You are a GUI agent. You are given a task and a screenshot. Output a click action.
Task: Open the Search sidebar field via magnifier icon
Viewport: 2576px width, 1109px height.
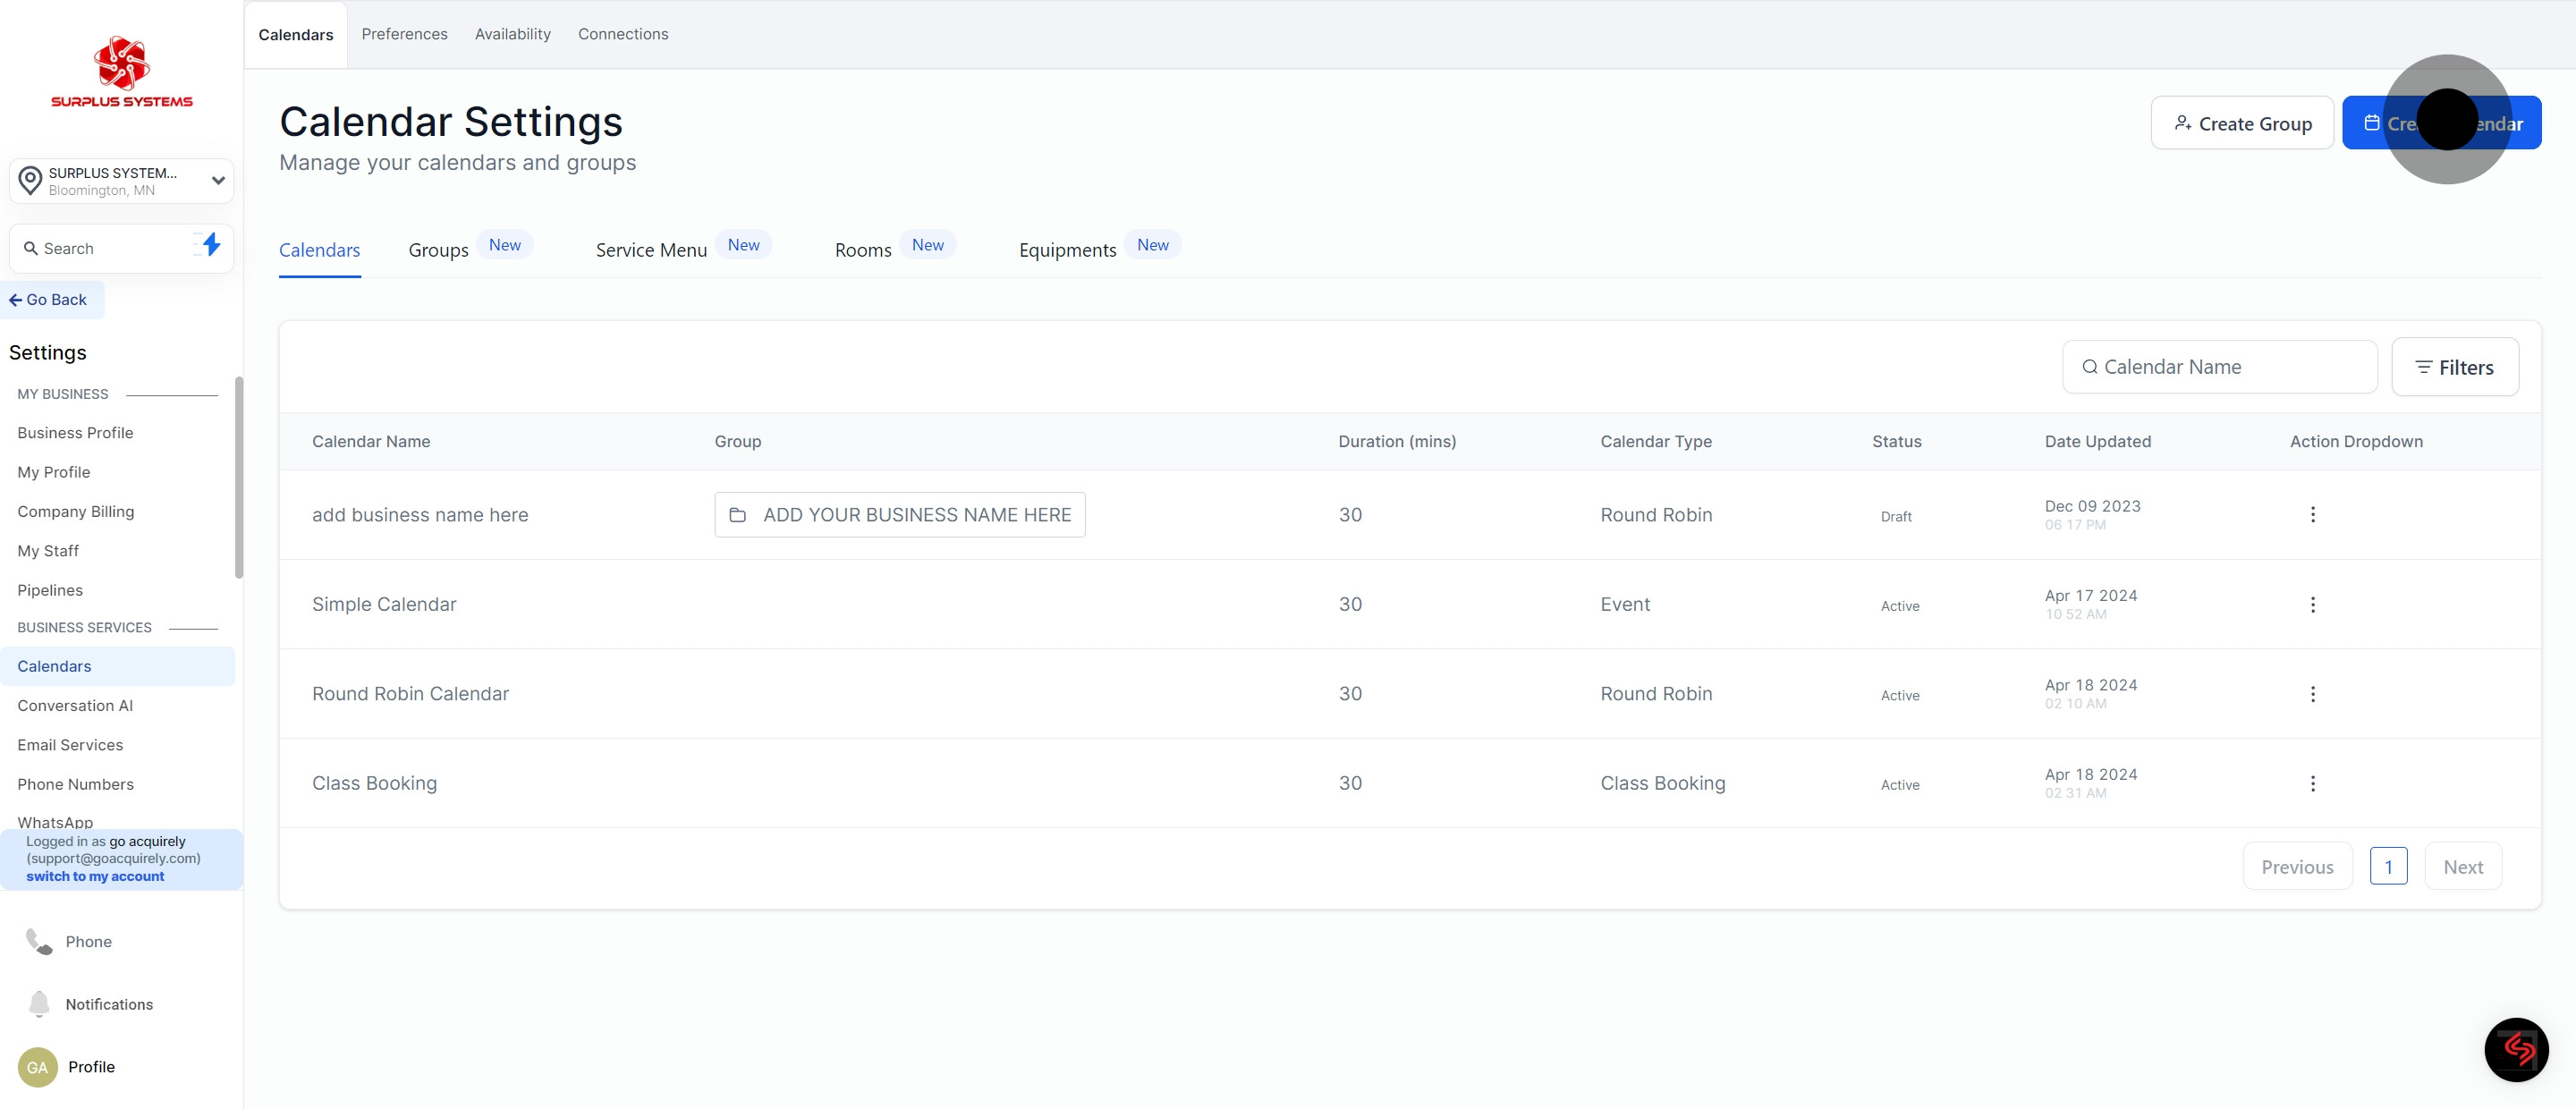(x=30, y=248)
